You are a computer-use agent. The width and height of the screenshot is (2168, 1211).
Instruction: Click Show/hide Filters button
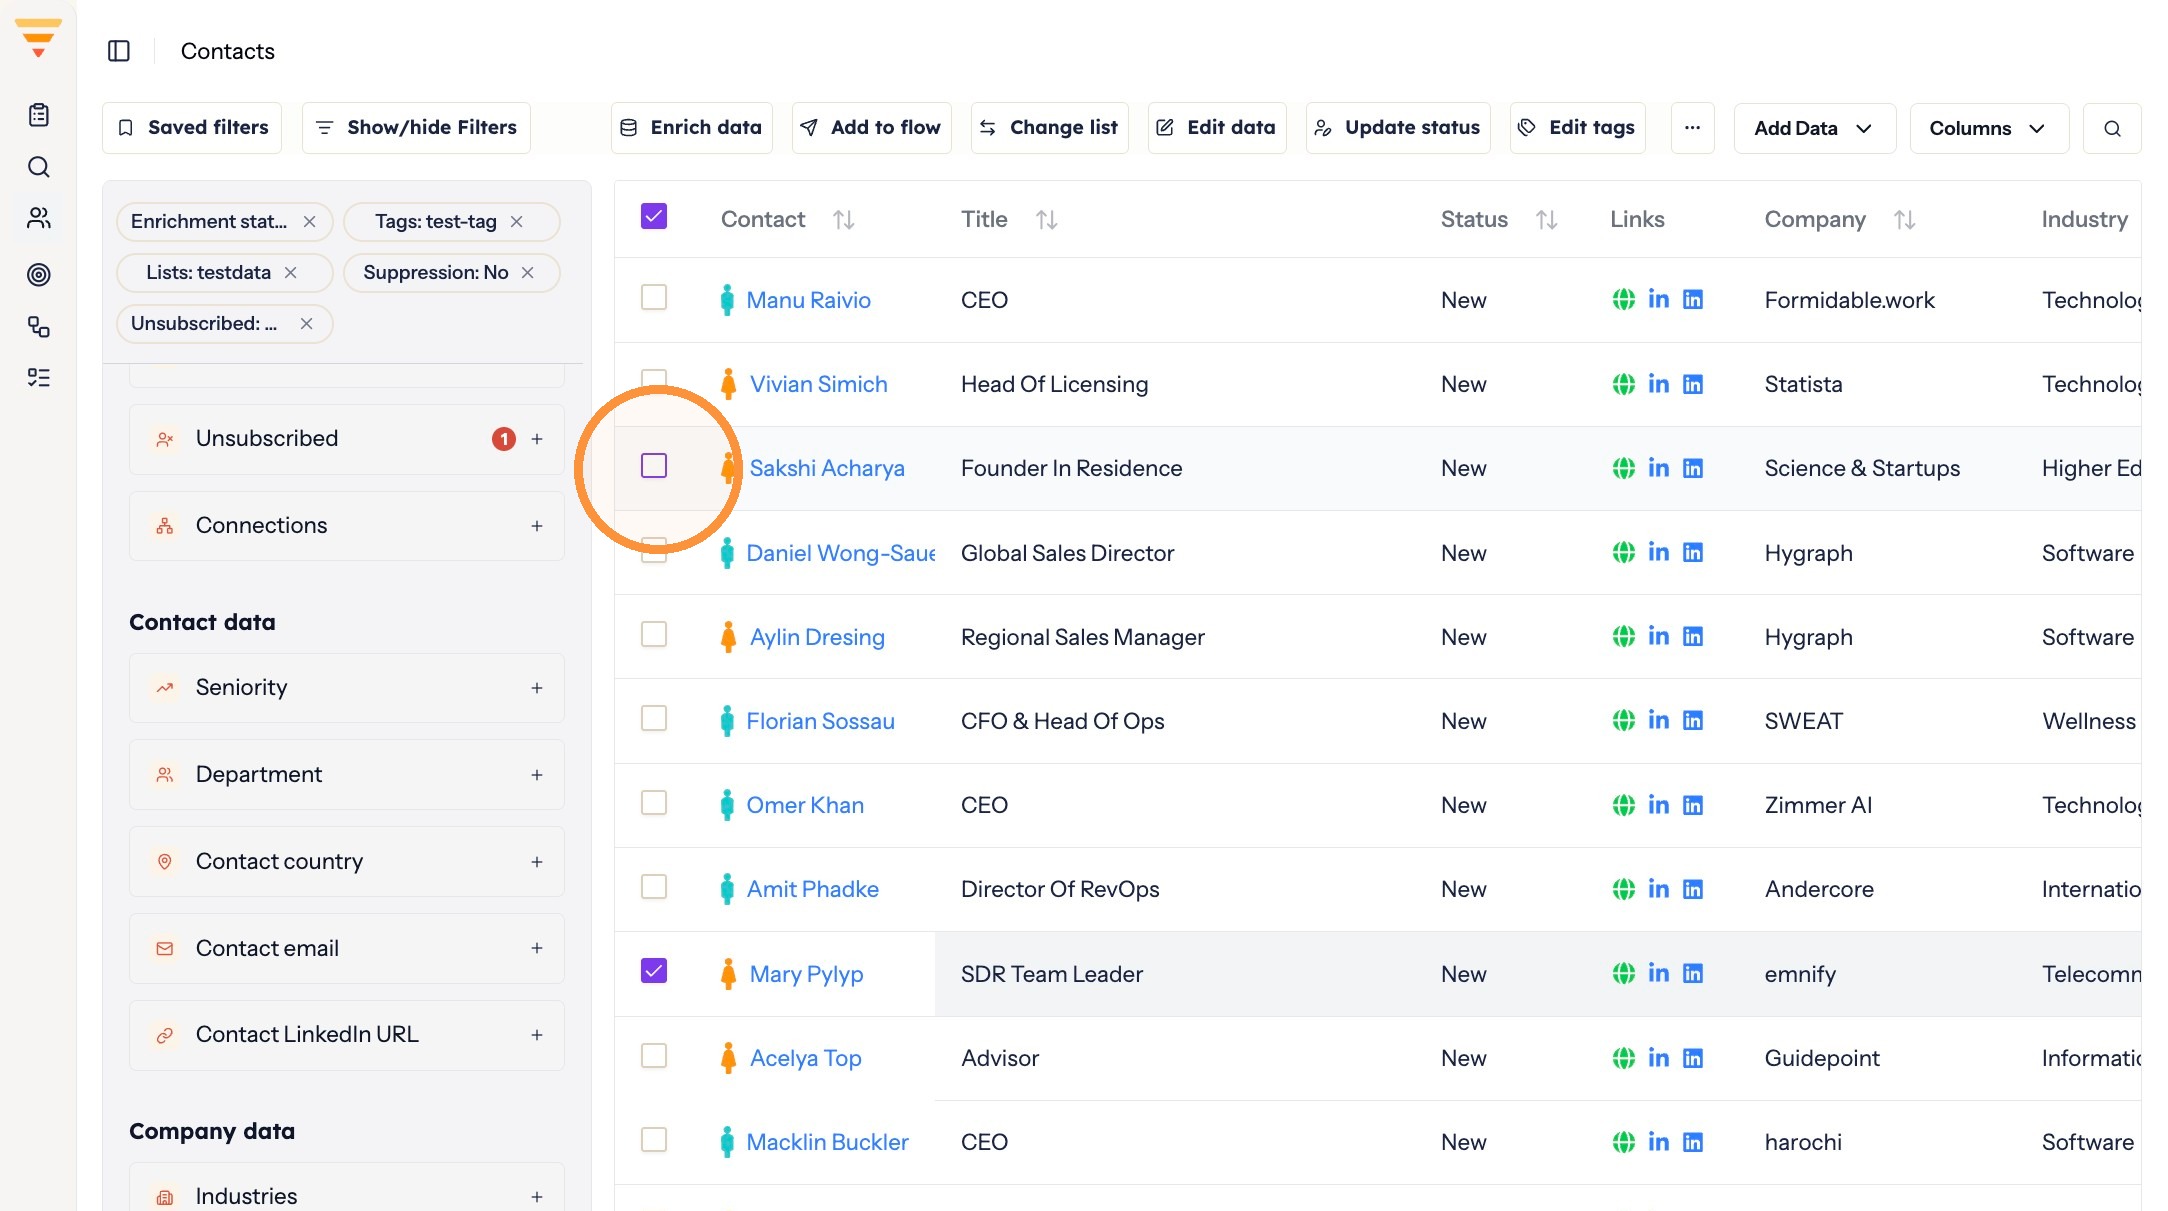pos(416,128)
